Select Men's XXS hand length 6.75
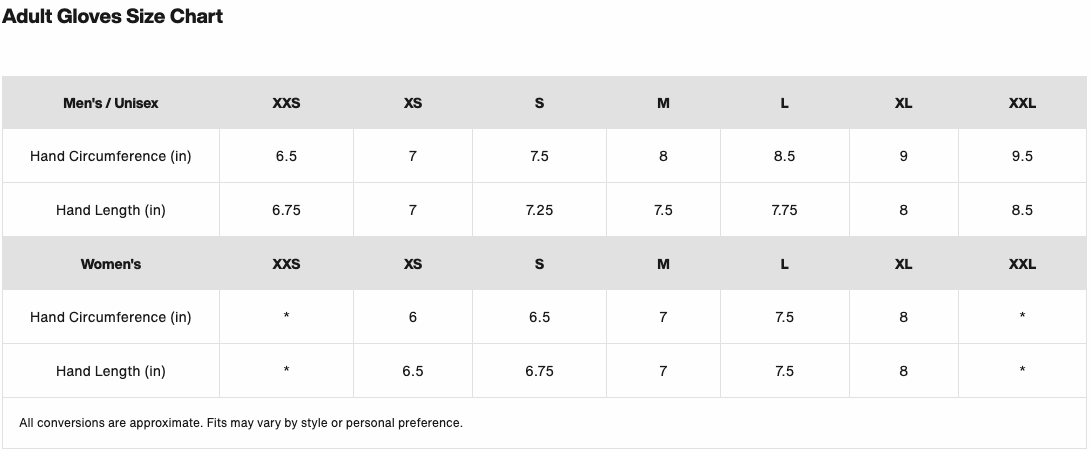1091x451 pixels. coord(286,210)
